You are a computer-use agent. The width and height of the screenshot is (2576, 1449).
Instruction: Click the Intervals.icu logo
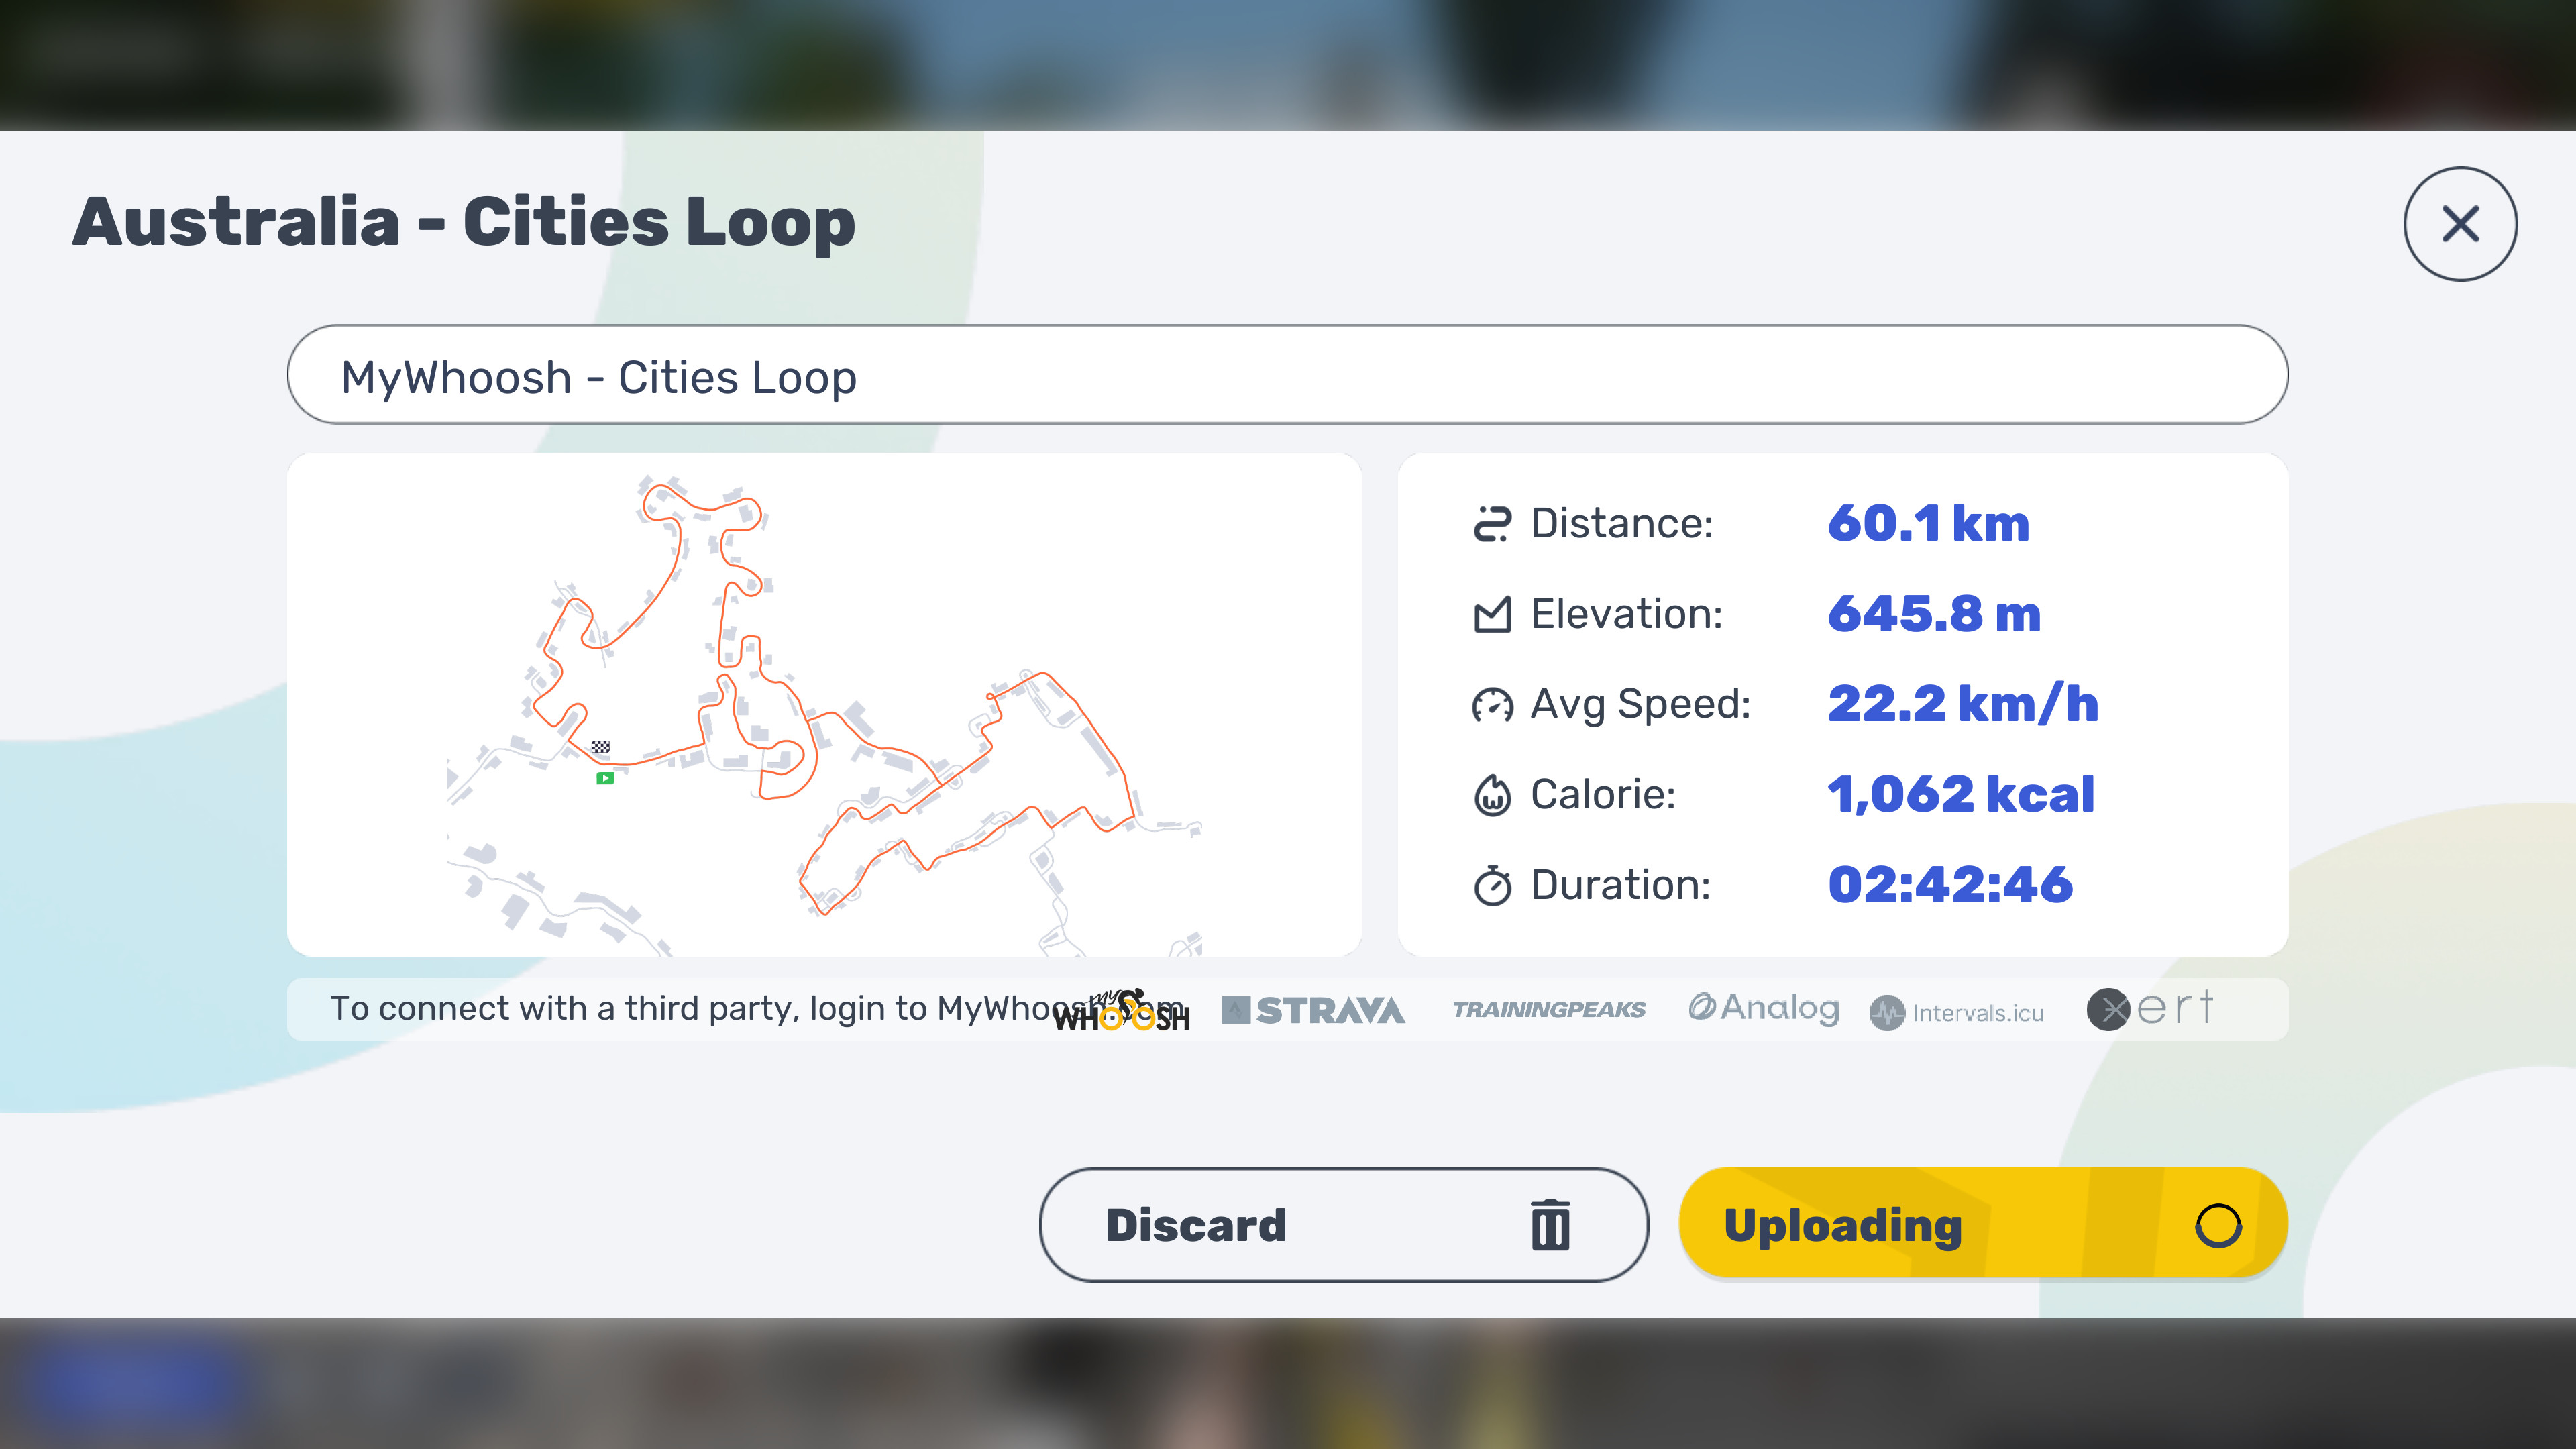[1957, 1012]
